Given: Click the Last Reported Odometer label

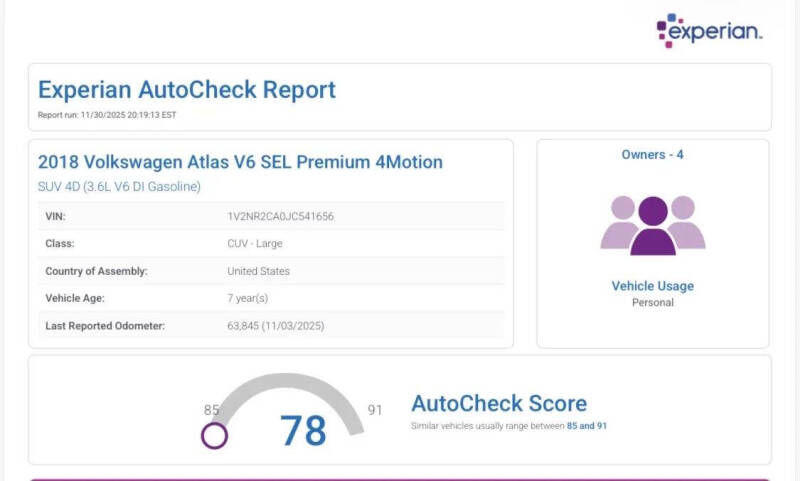Looking at the screenshot, I should [x=105, y=326].
